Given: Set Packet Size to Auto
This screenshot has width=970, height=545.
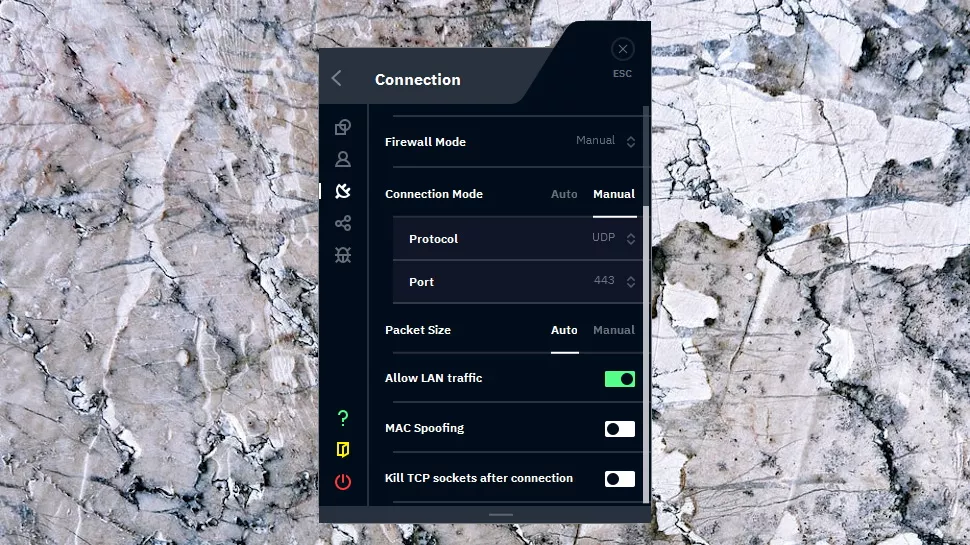Looking at the screenshot, I should [x=564, y=330].
